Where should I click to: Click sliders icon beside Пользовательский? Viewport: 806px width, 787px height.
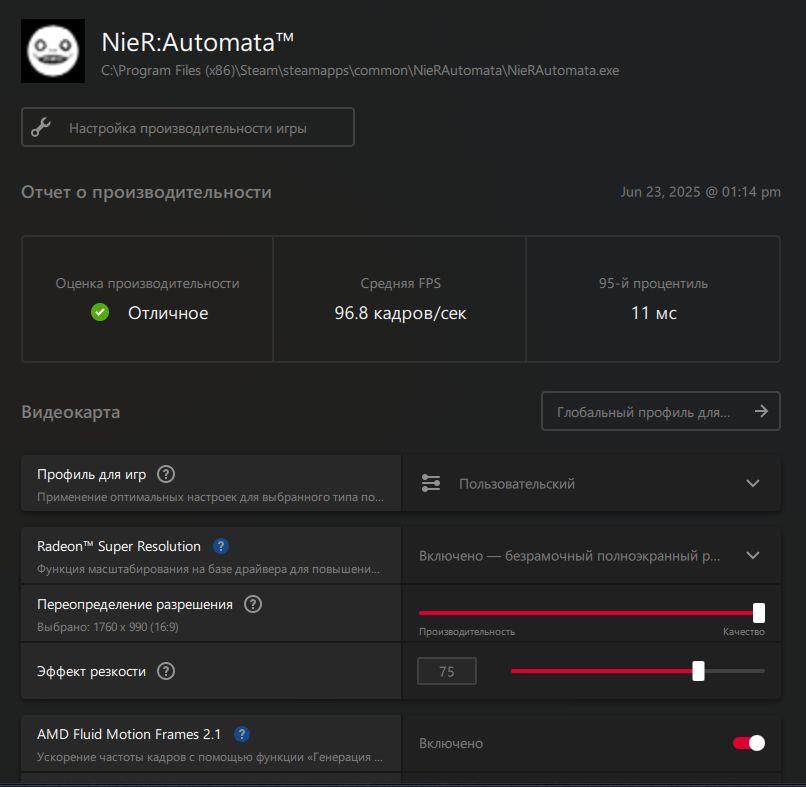pos(431,483)
